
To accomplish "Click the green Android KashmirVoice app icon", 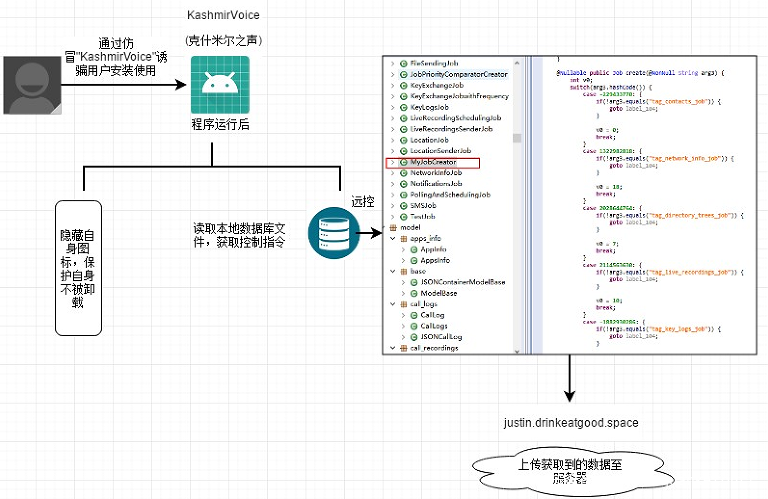I will pos(219,85).
